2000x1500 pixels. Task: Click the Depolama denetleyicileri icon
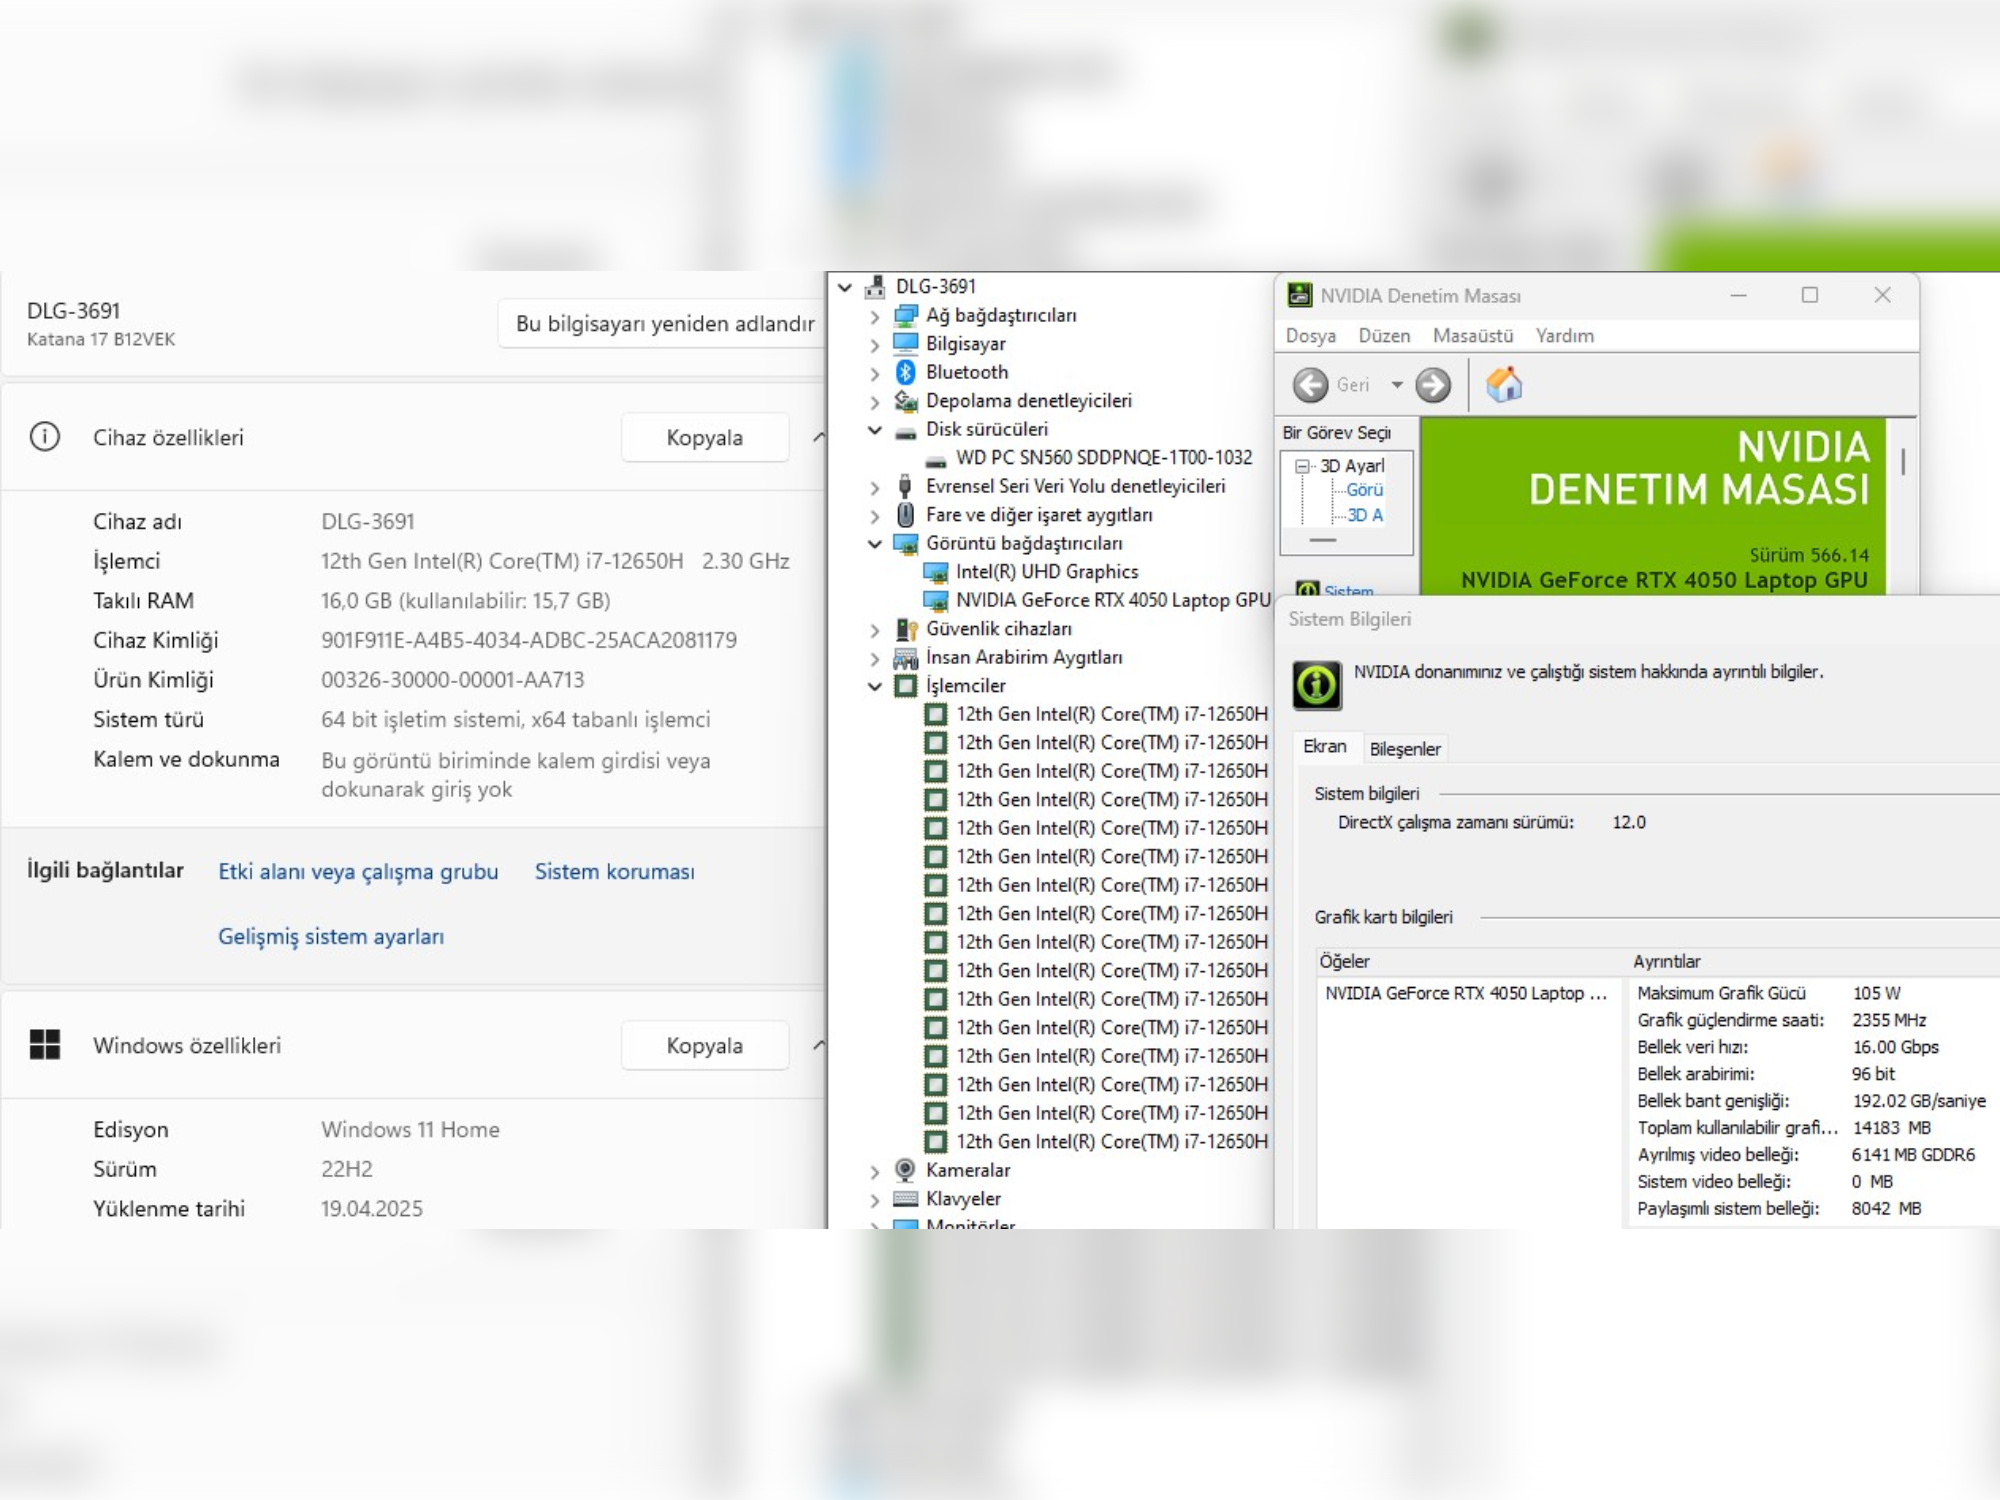click(905, 400)
